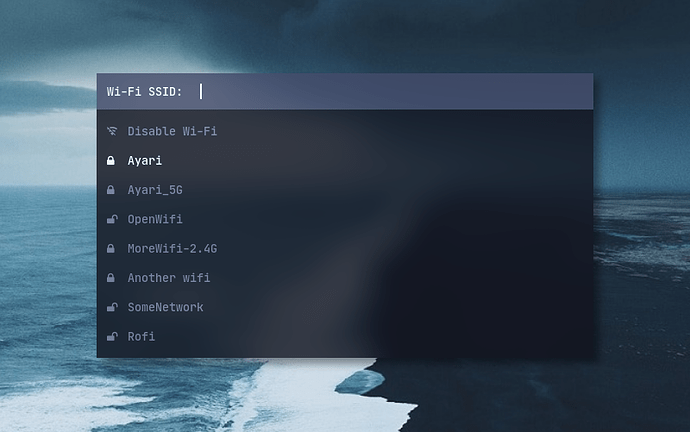This screenshot has width=690, height=432.
Task: Click the unlocked padlock icon beside SomeNetwork
Action: tap(111, 307)
